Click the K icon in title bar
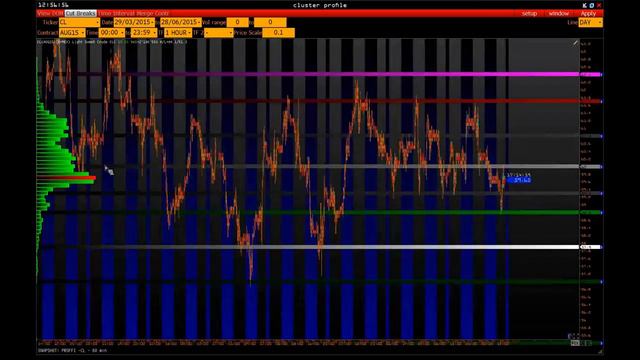This screenshot has width=640, height=360. click(x=584, y=5)
